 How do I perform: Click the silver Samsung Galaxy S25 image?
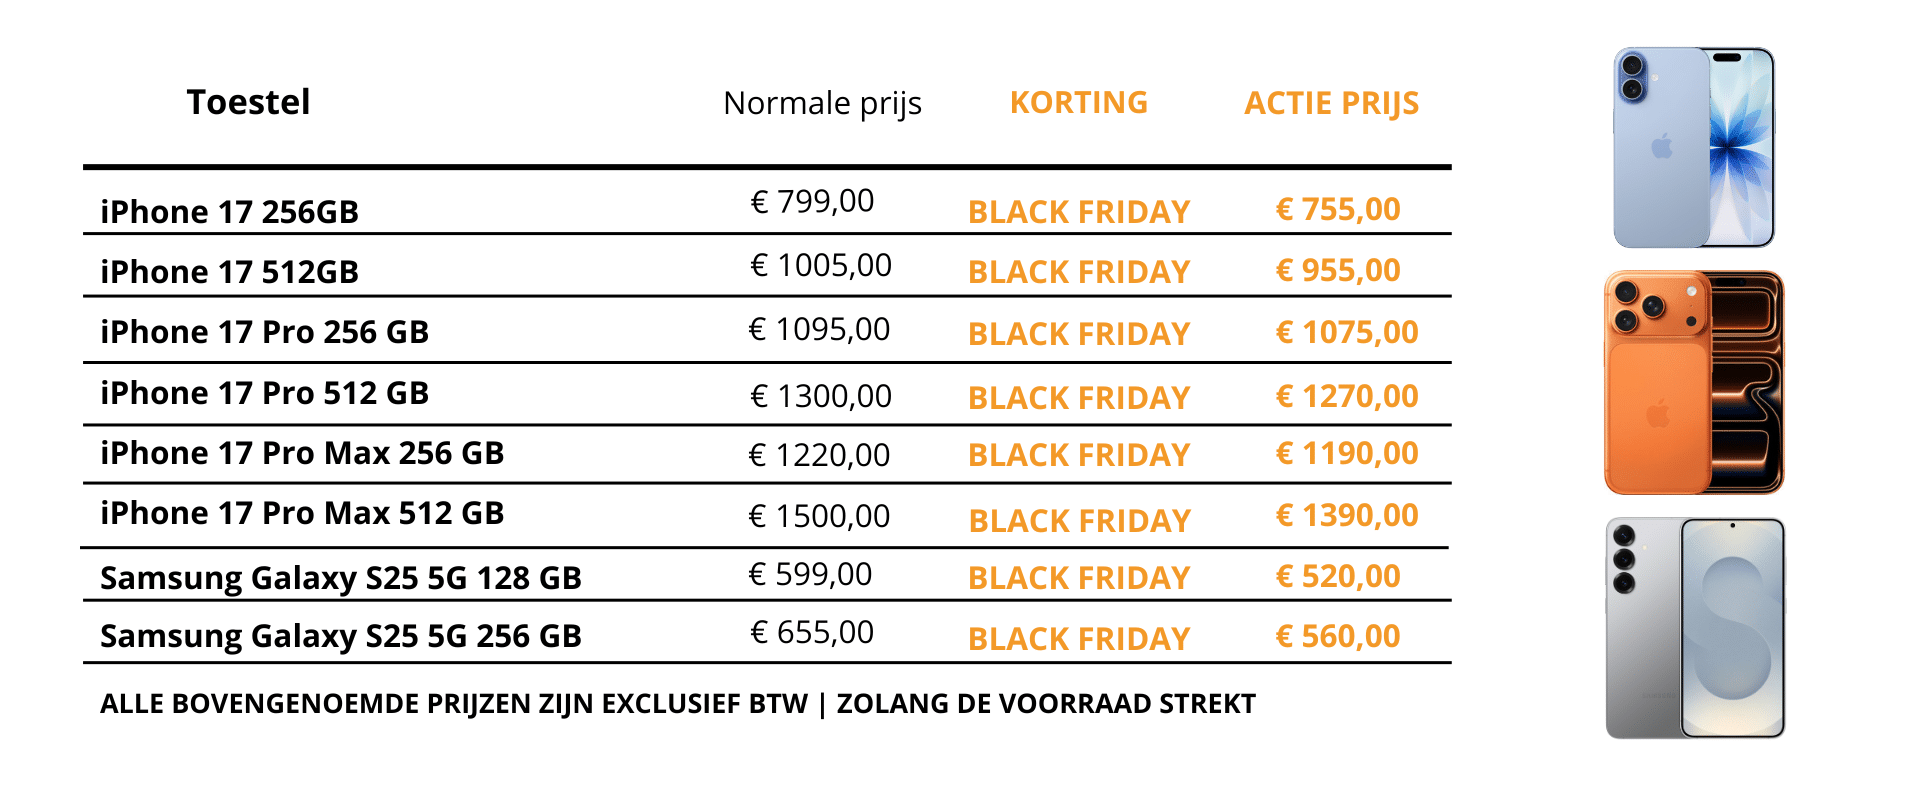pos(1695,628)
